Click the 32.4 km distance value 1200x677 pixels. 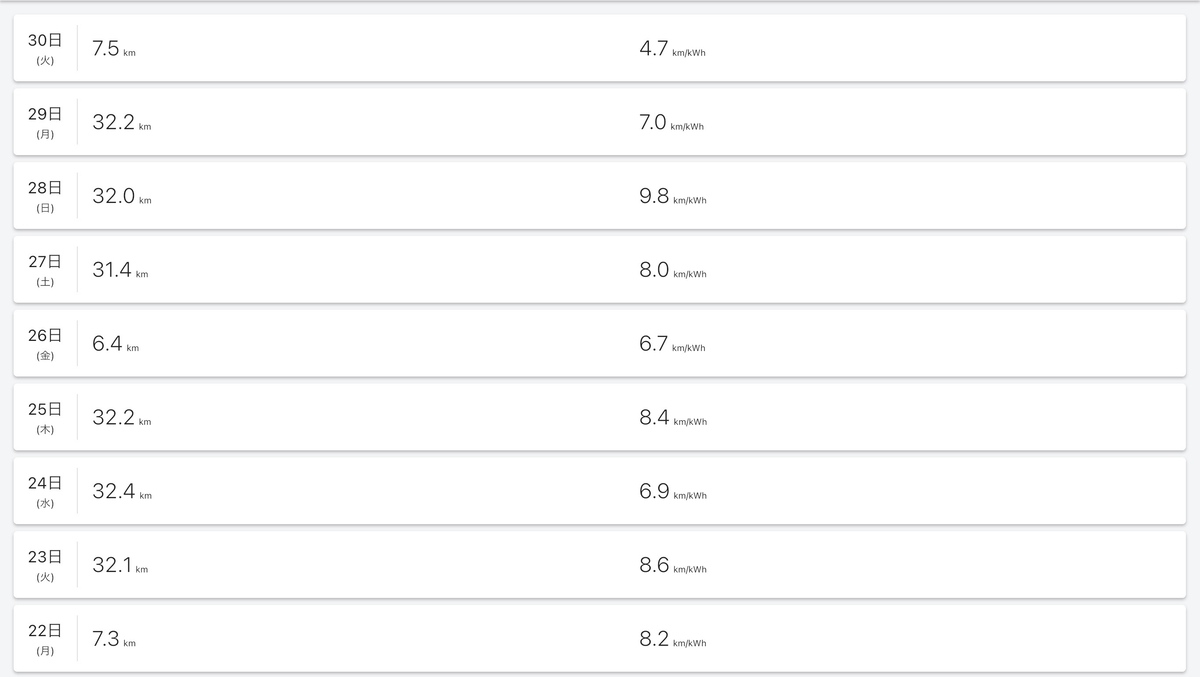[122, 492]
